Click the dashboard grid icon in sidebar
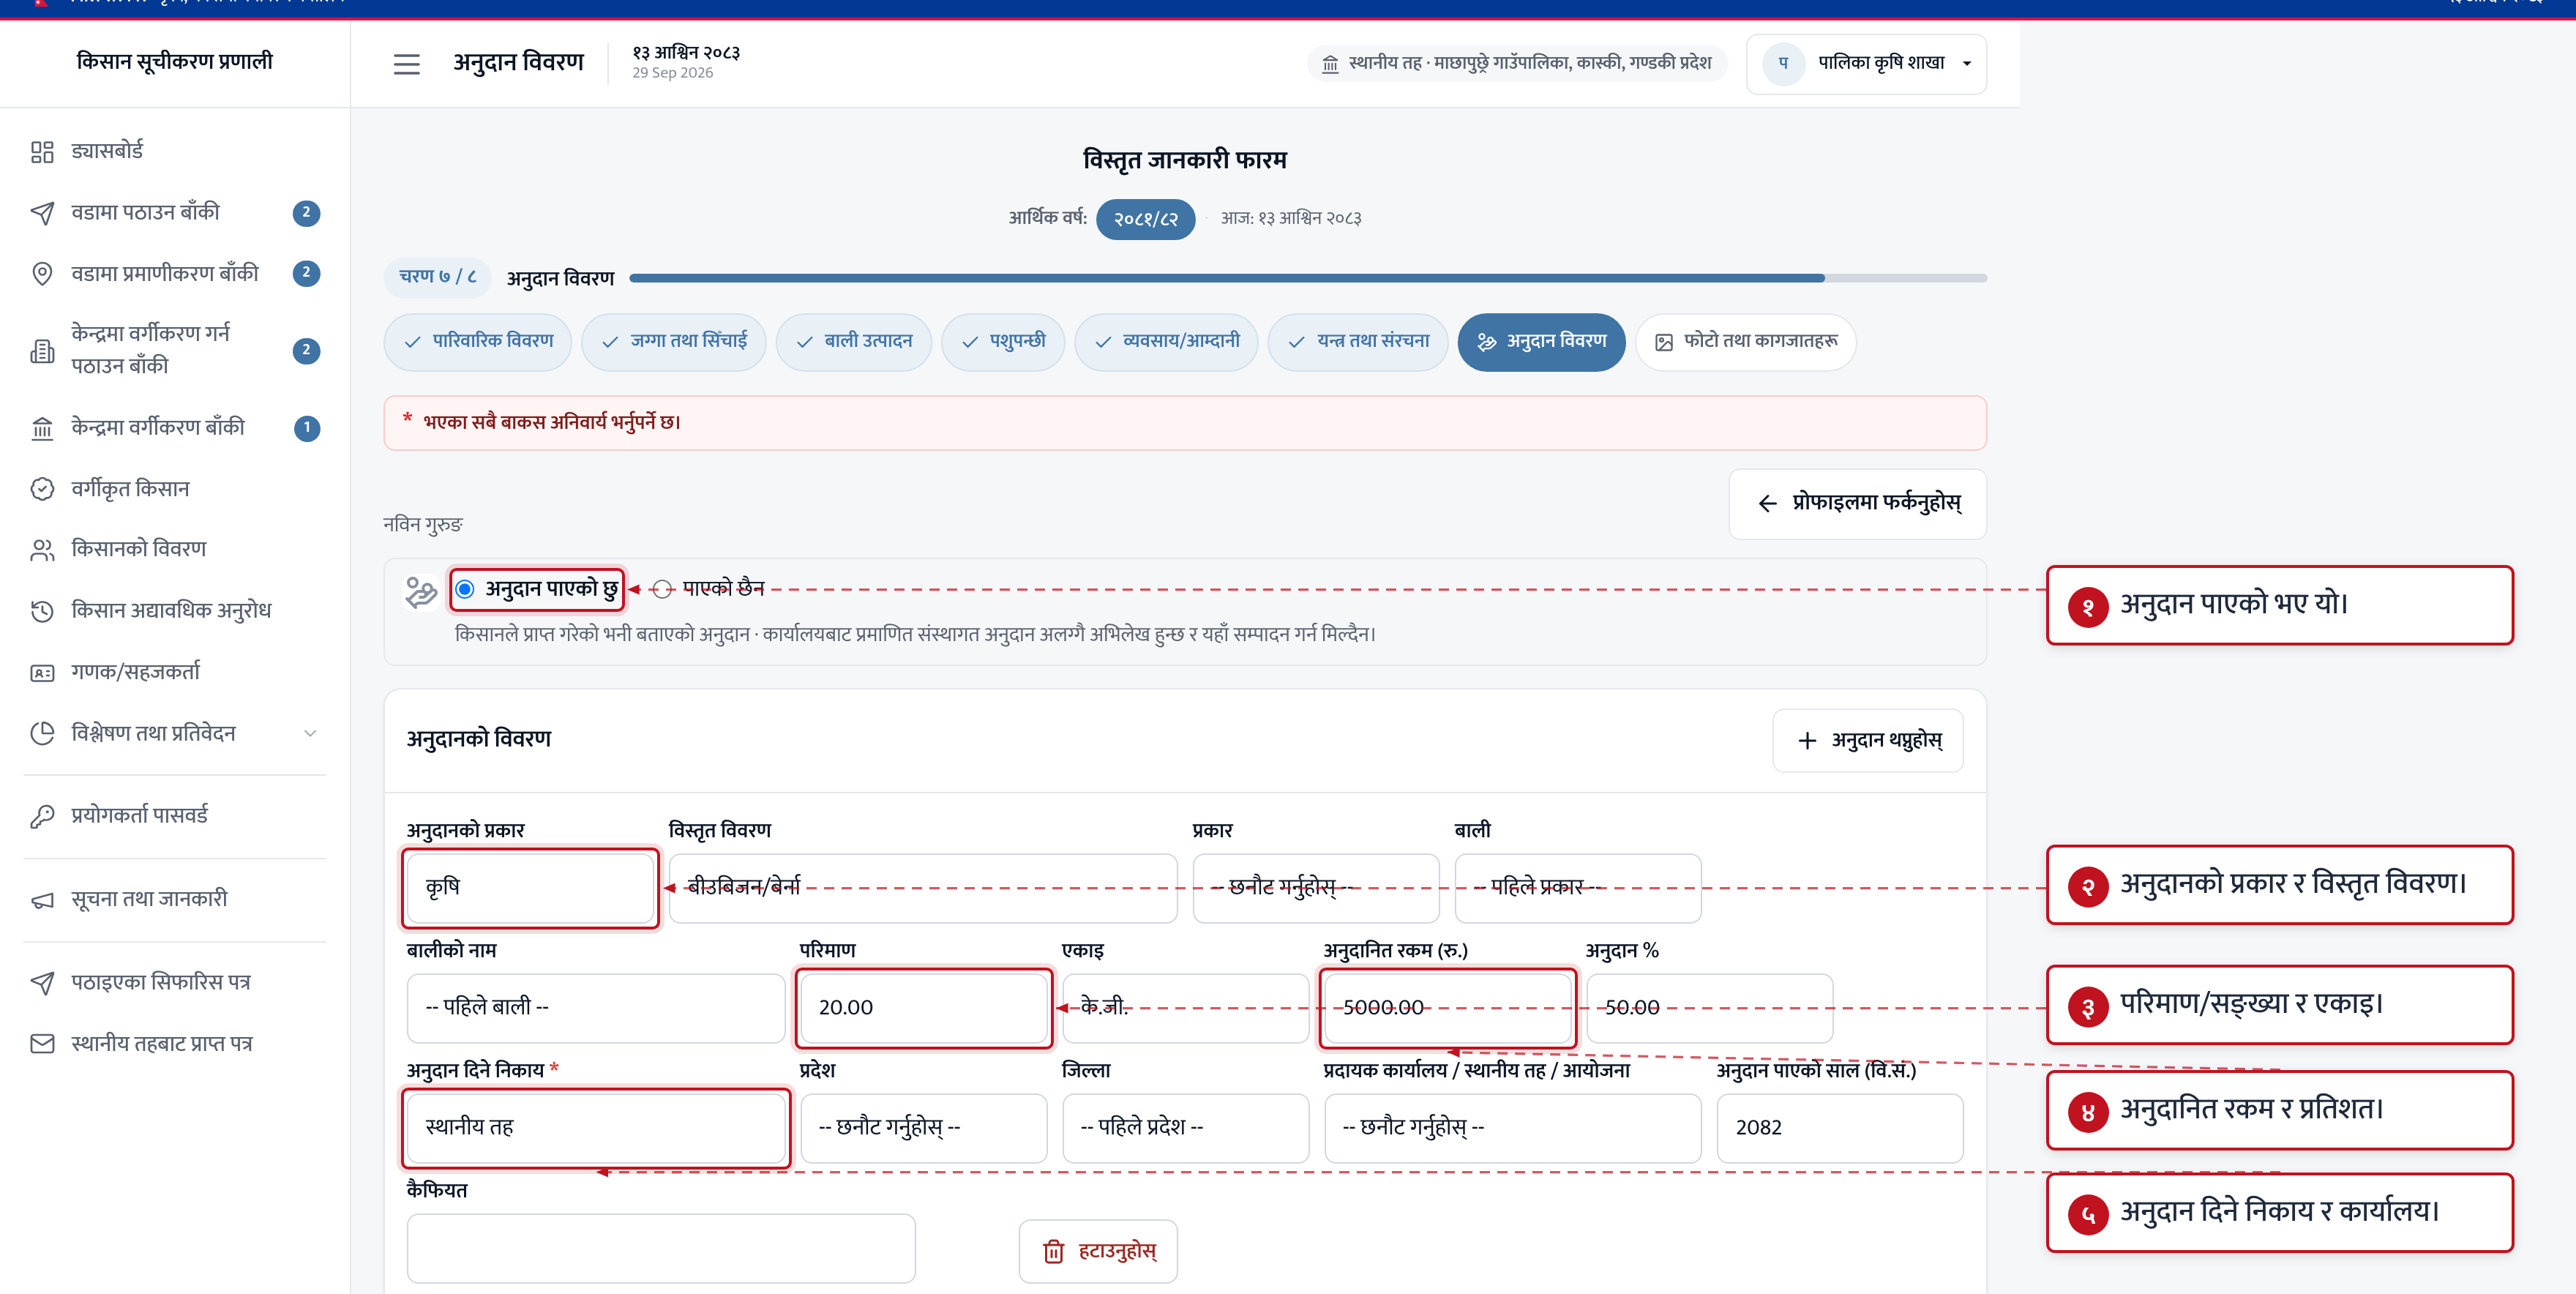This screenshot has height=1294, width=2576. click(42, 152)
